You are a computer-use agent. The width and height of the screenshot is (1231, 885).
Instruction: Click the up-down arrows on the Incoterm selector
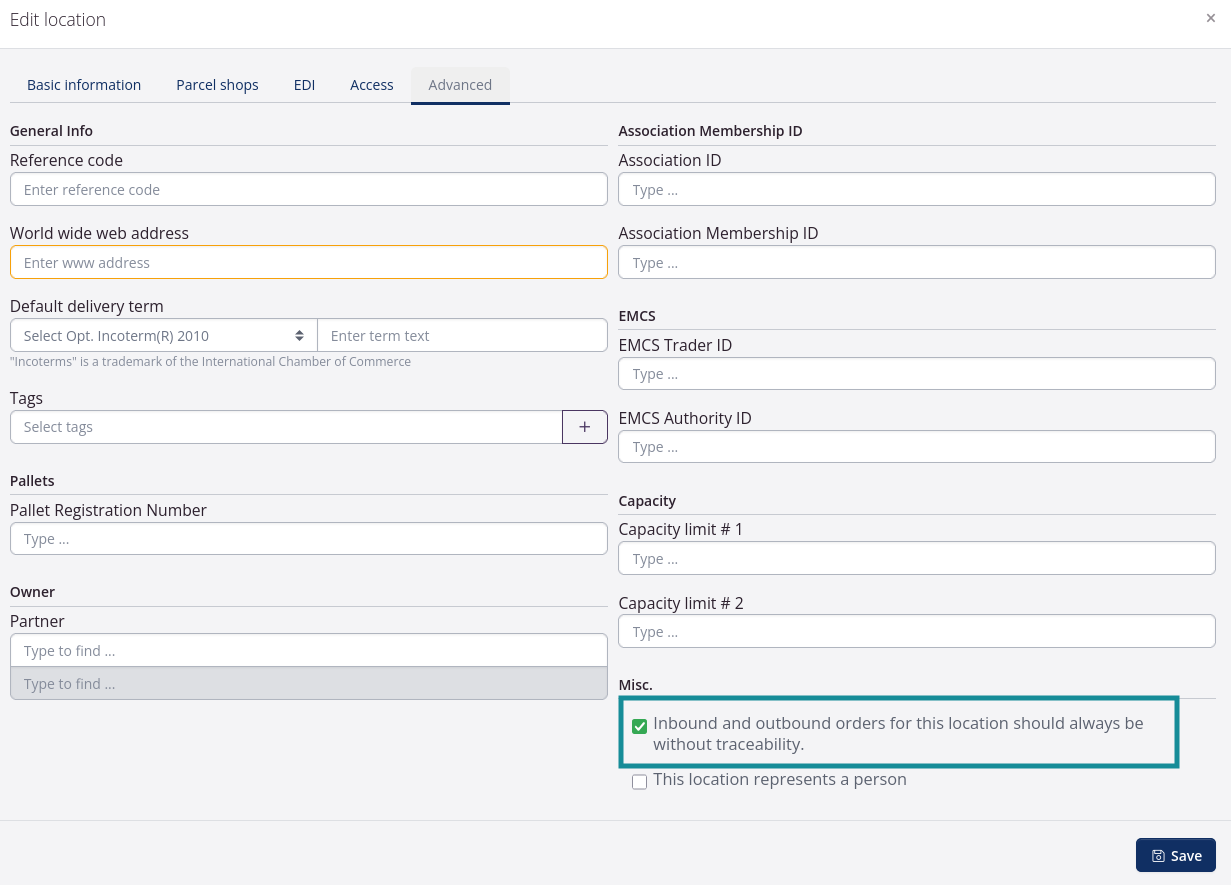tap(299, 335)
